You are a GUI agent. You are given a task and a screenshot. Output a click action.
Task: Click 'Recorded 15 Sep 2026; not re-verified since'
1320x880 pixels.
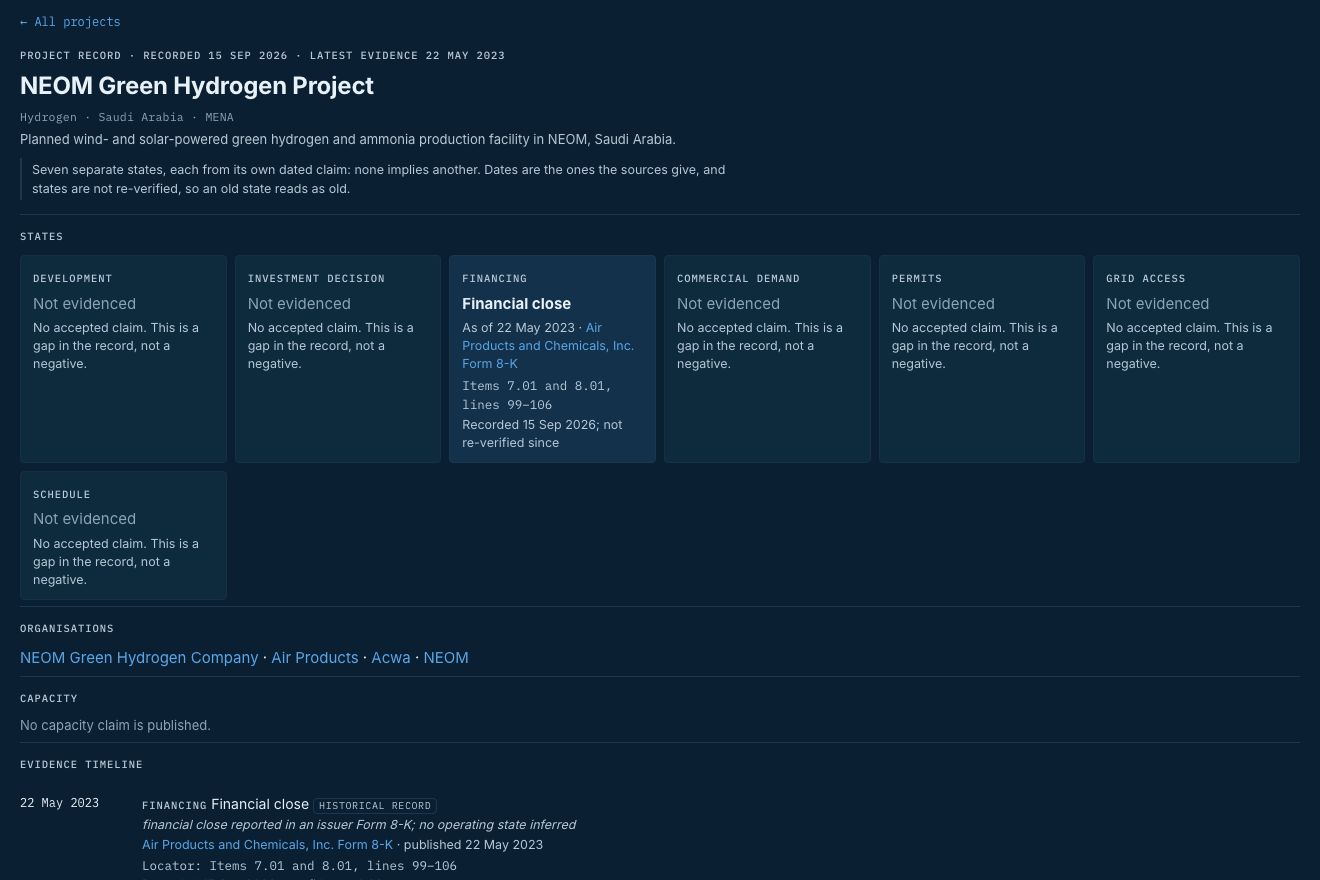(x=542, y=434)
